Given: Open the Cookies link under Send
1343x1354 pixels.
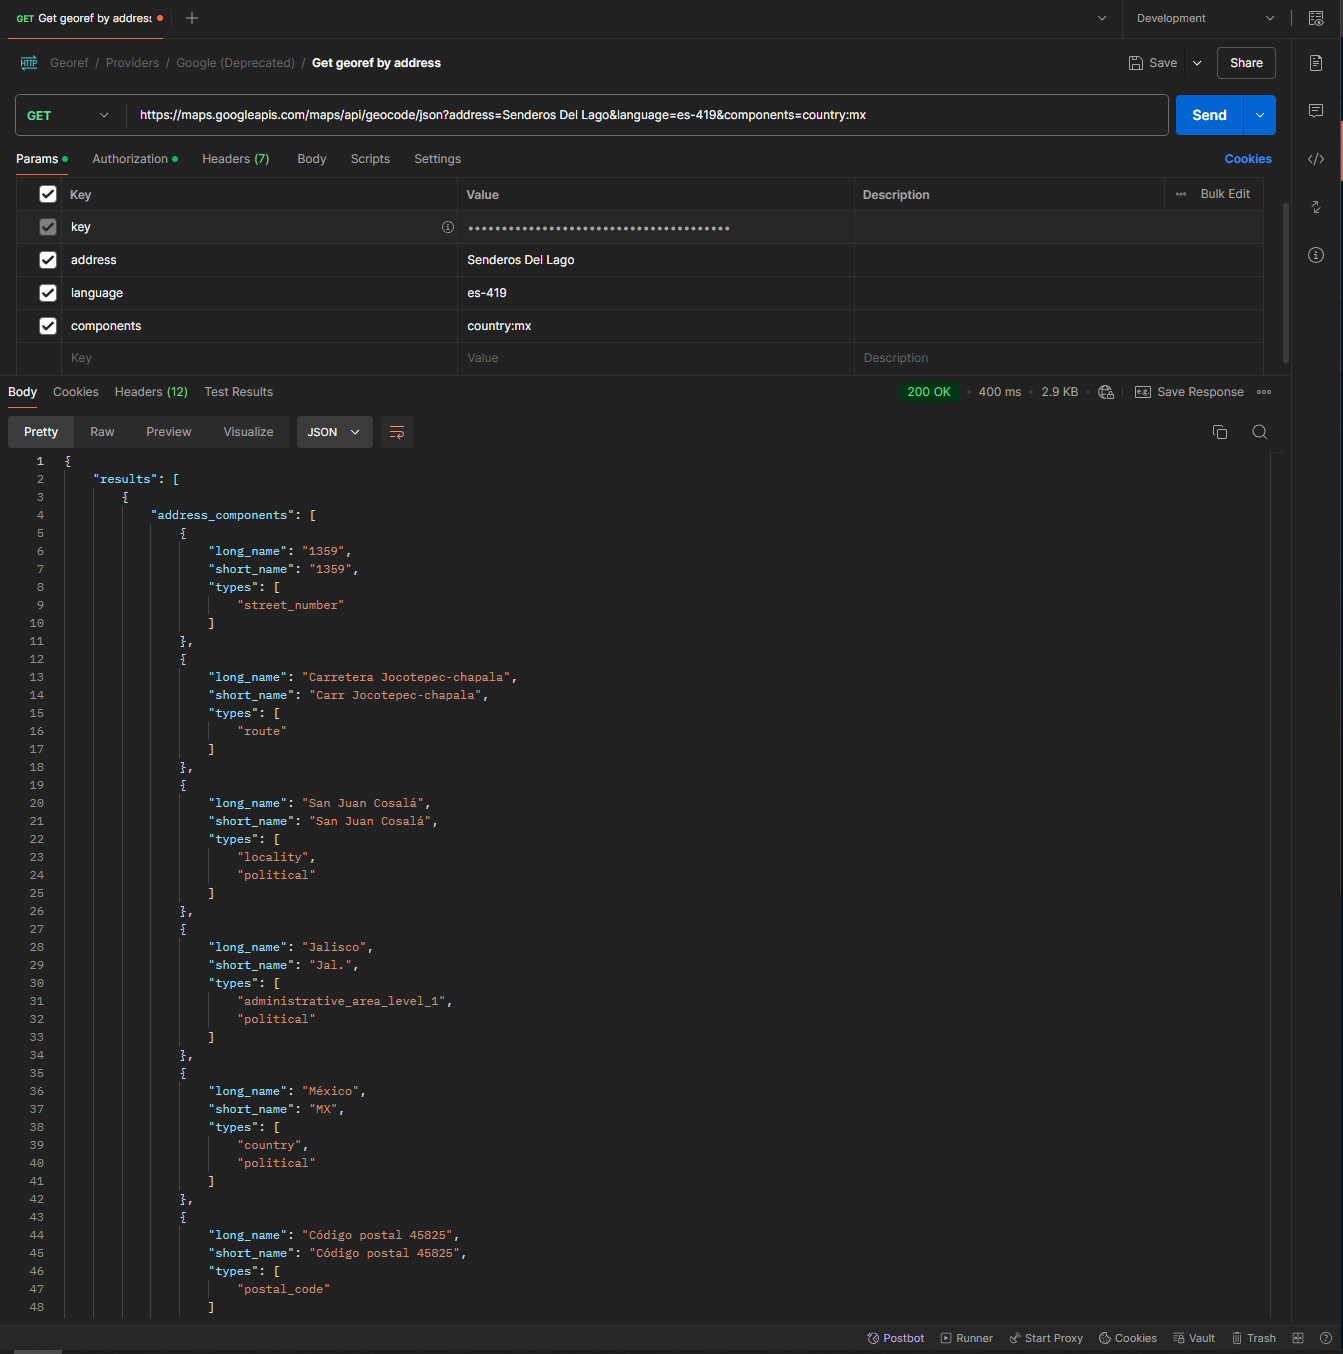Looking at the screenshot, I should [x=1248, y=159].
